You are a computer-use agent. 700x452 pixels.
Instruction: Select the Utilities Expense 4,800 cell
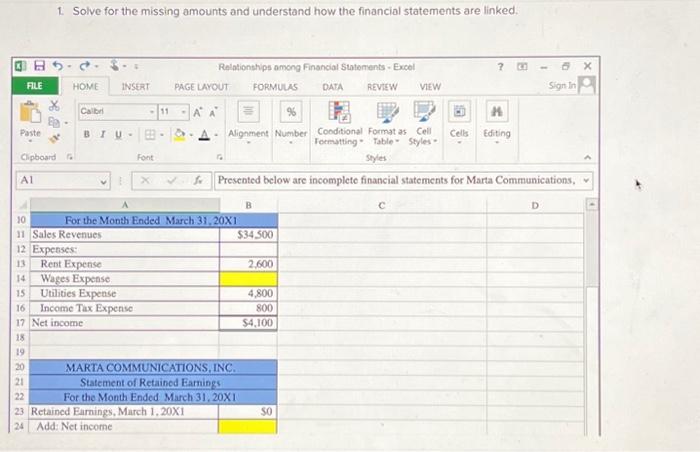248,293
